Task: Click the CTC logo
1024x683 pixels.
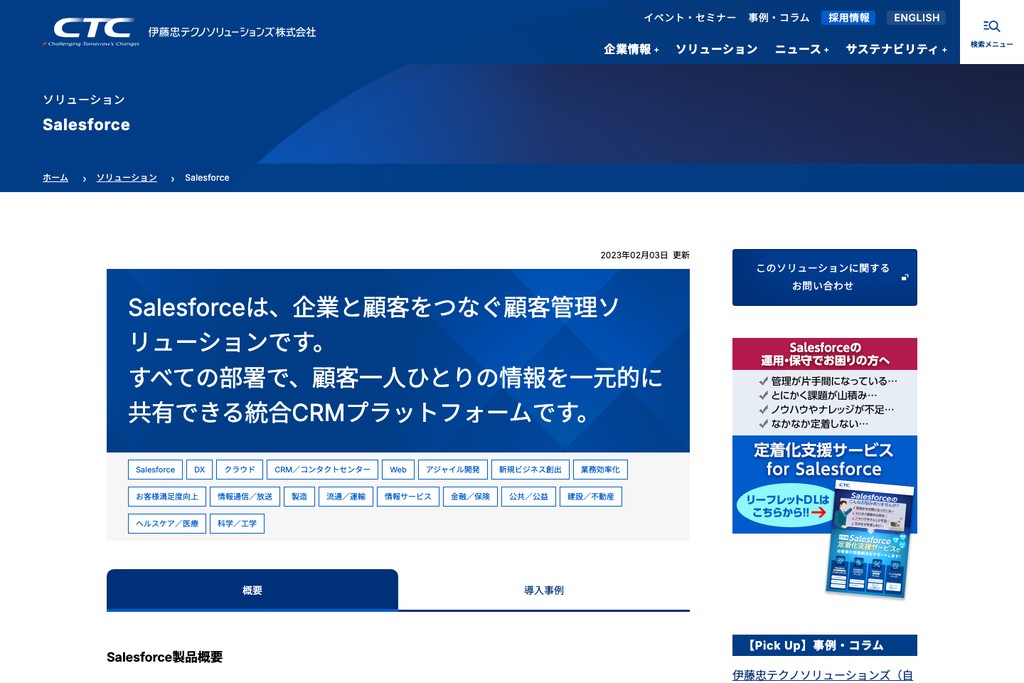Action: coord(91,31)
